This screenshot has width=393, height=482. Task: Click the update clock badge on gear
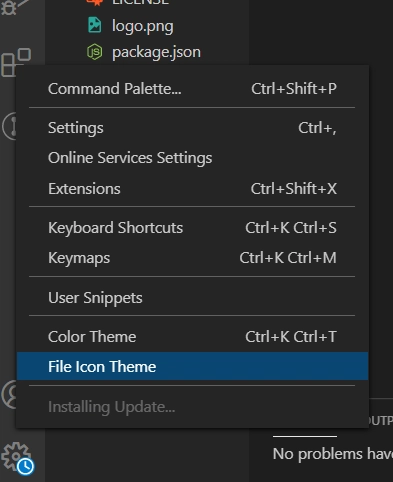click(x=25, y=466)
